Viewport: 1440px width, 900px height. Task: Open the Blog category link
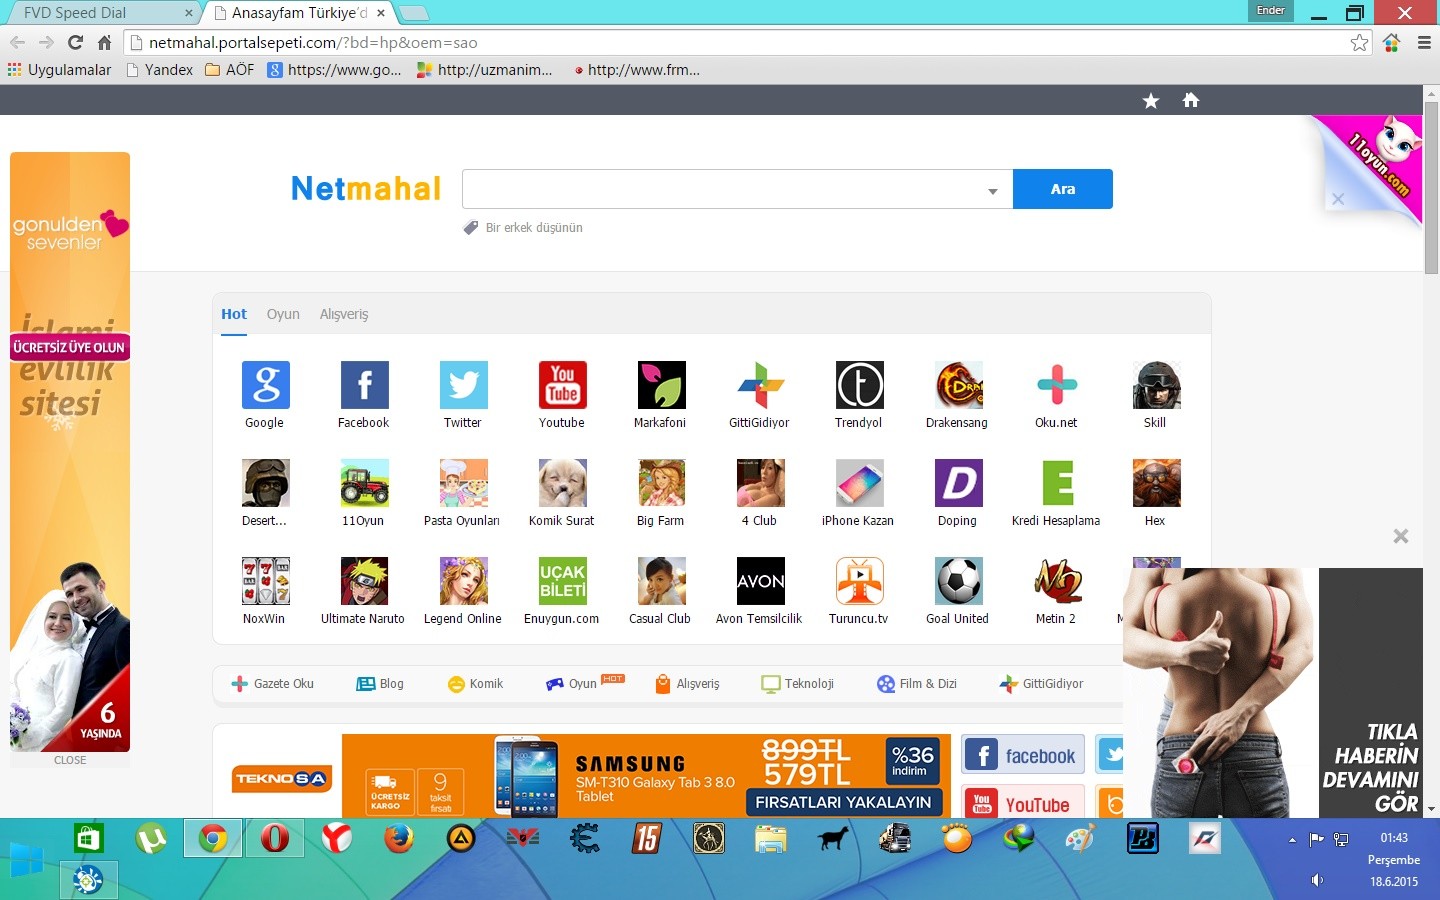coord(380,684)
